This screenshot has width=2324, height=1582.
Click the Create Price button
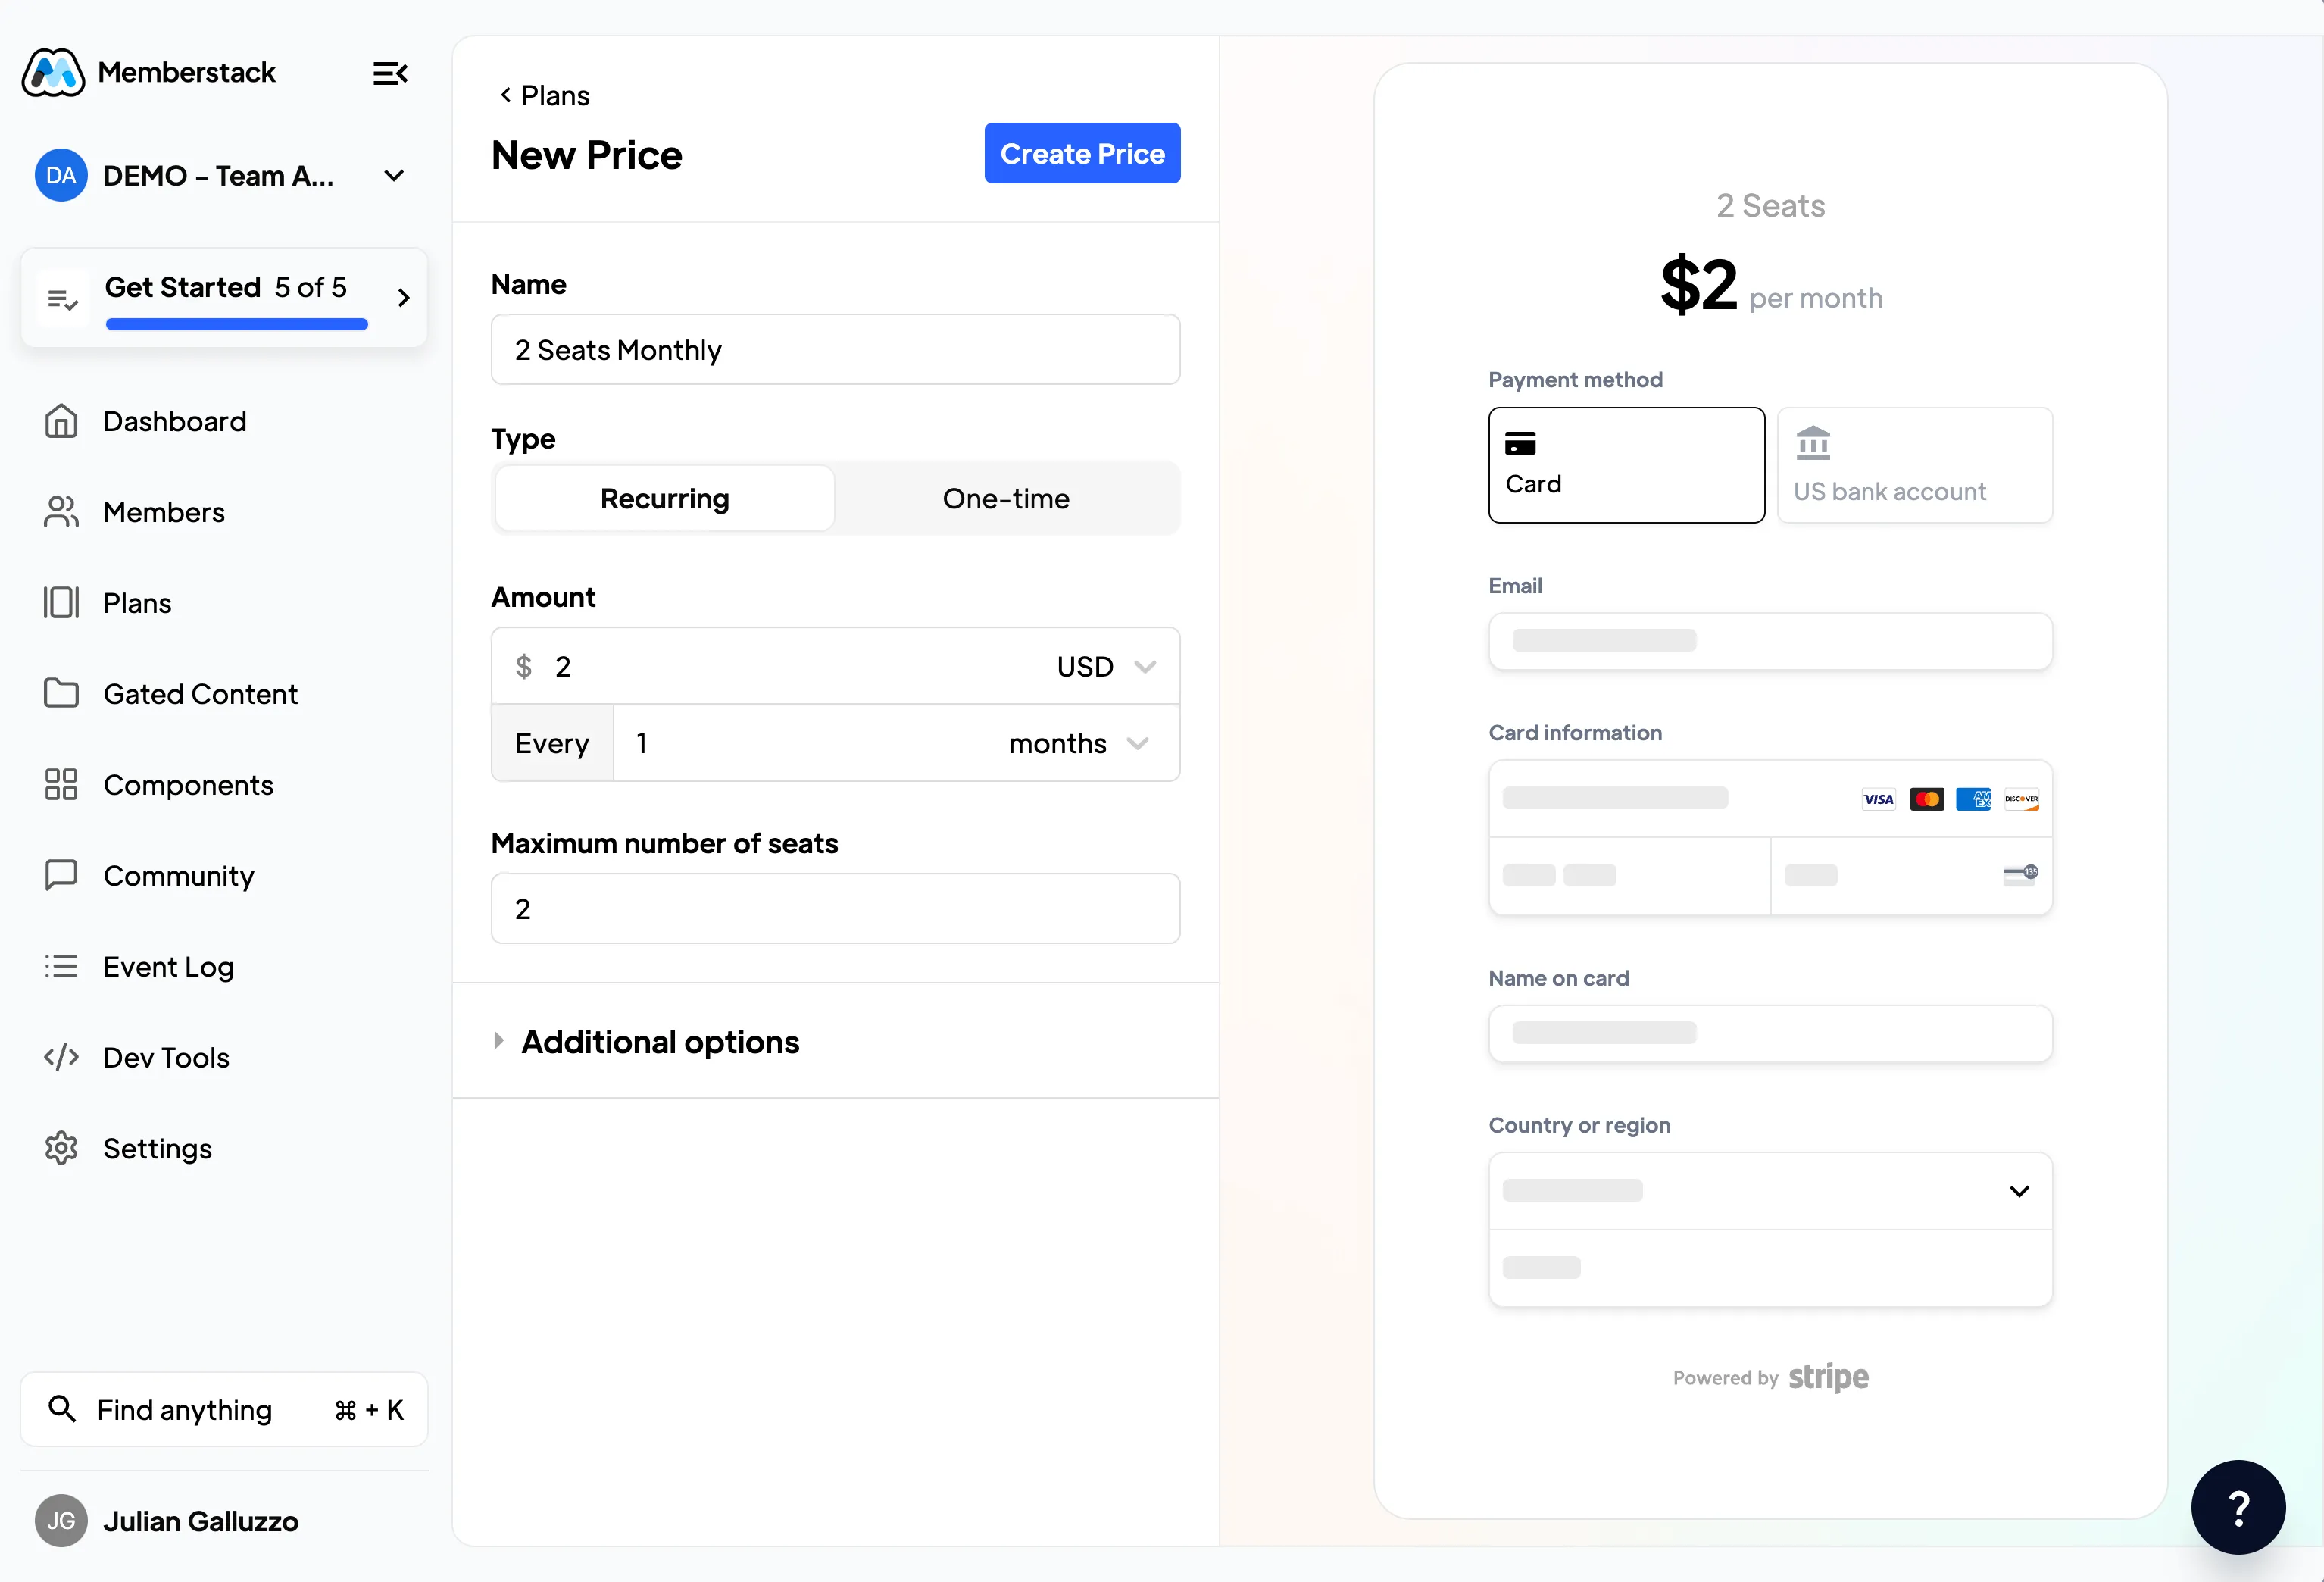[x=1081, y=153]
